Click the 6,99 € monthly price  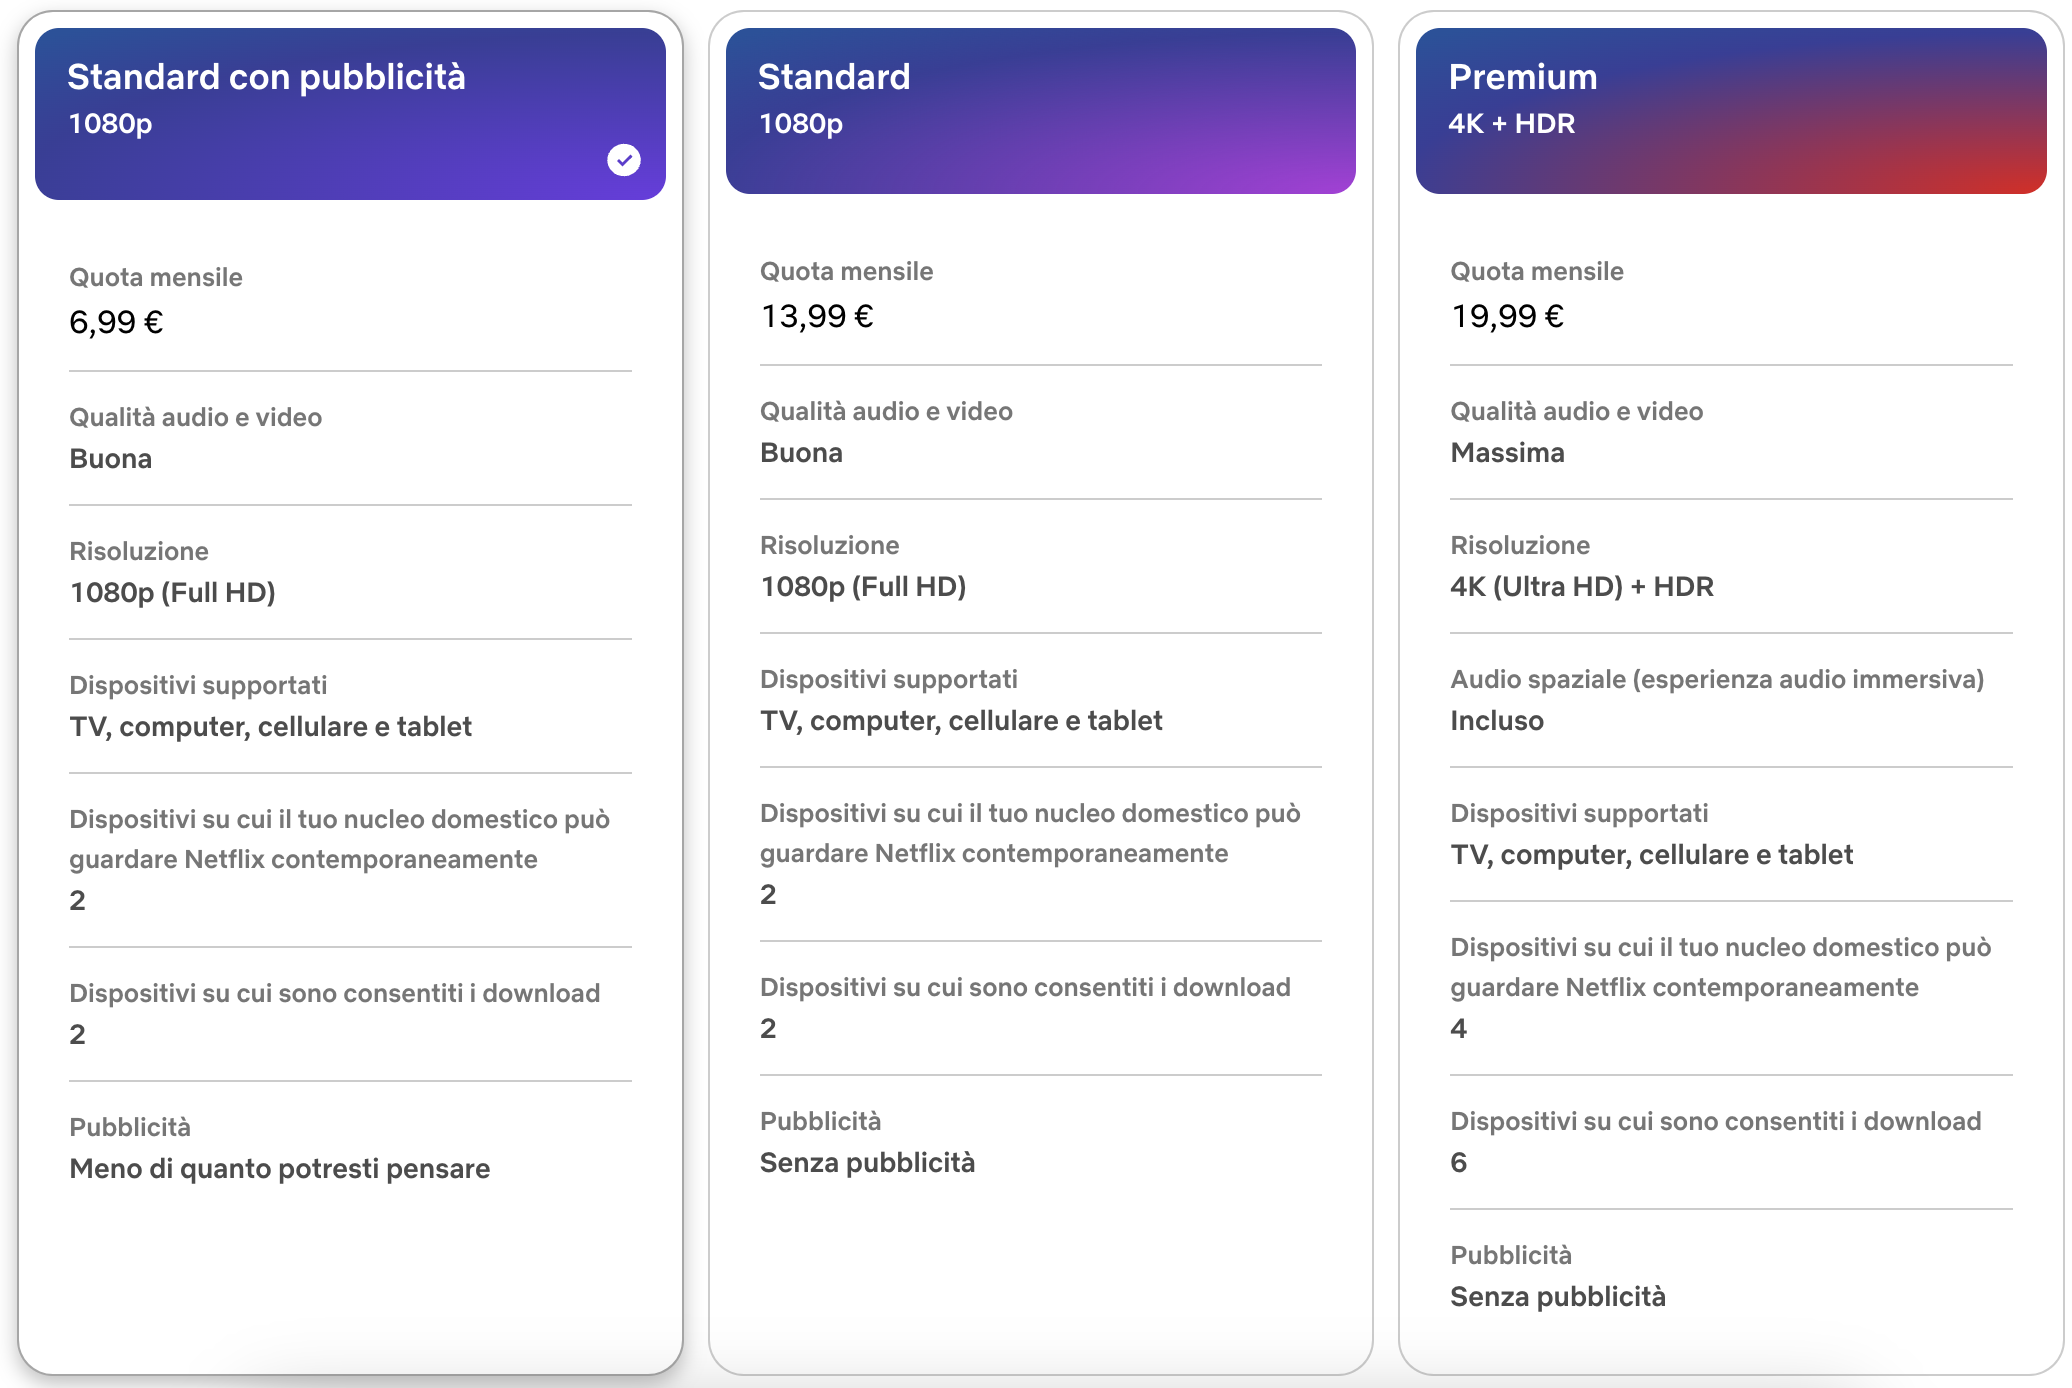[x=116, y=322]
